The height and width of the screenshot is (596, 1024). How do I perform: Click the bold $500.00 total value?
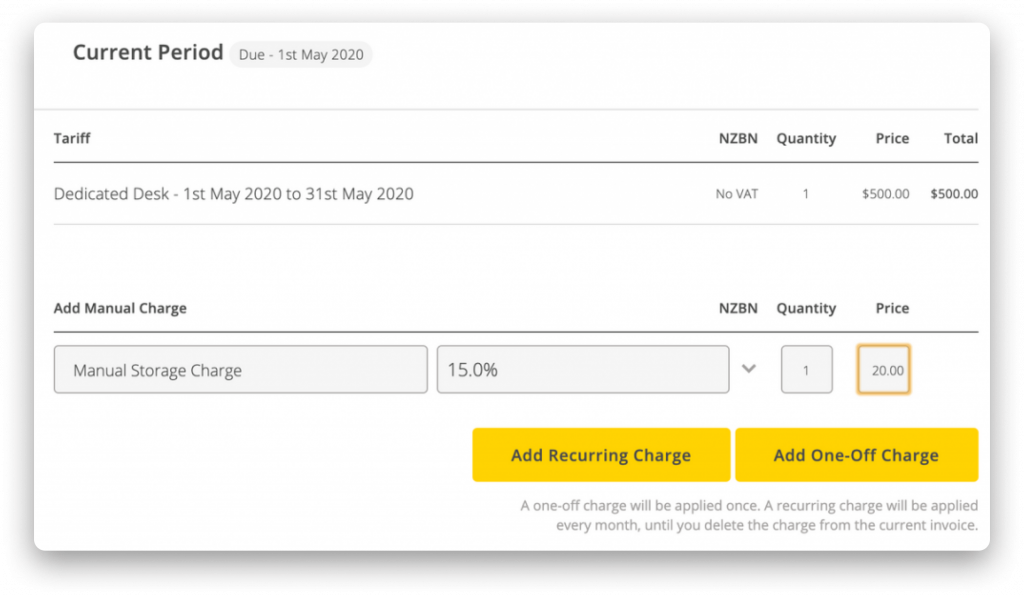954,194
